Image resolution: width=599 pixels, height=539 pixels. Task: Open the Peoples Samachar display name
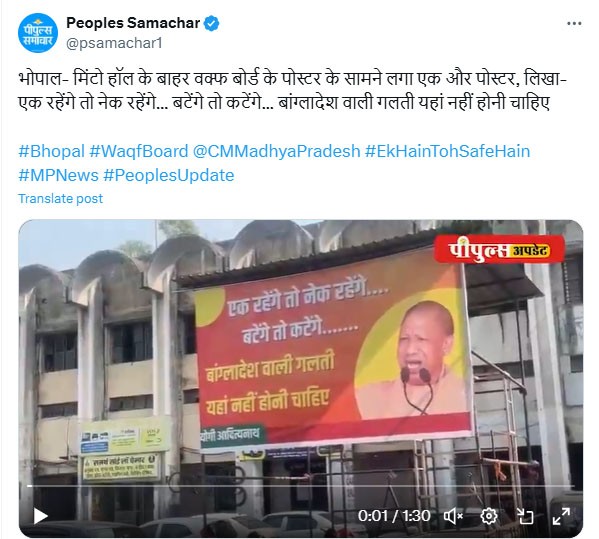[133, 23]
